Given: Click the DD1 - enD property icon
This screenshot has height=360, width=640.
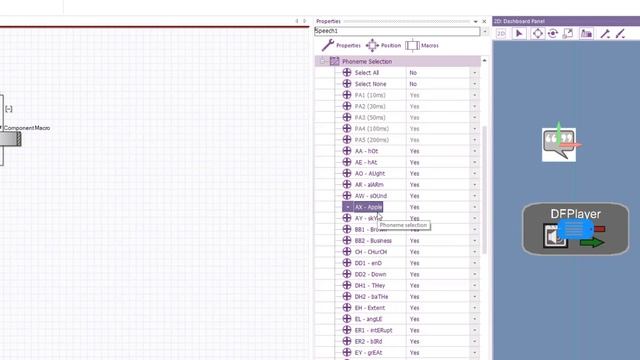Looking at the screenshot, I should point(347,263).
